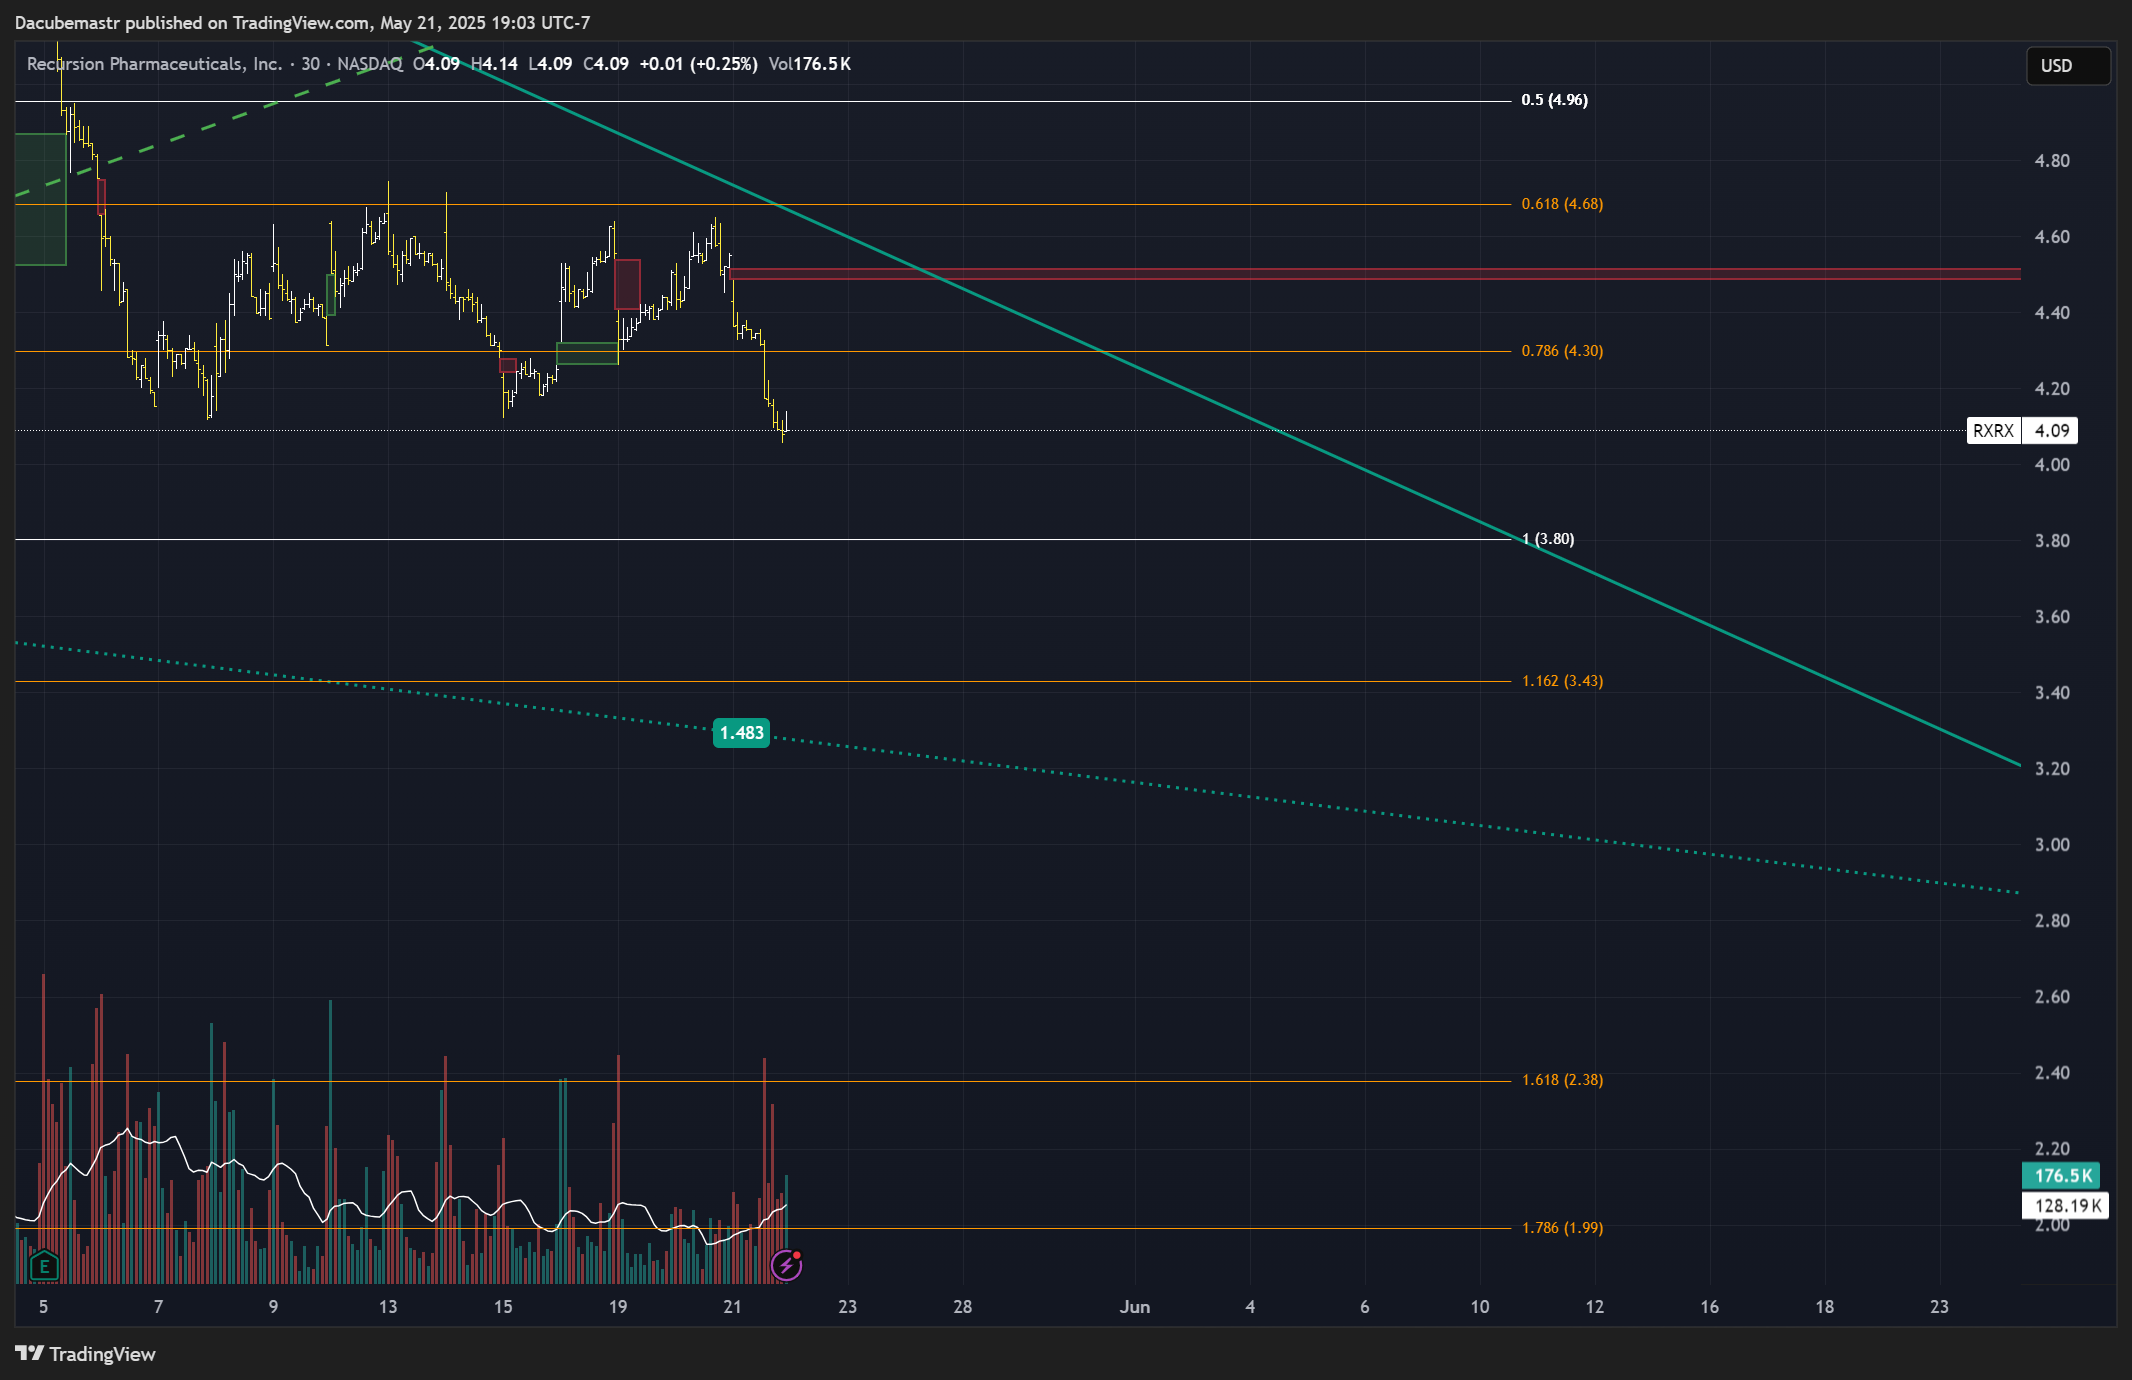Click the RXRX symbol price tag
Screen dimensions: 2132x1380
[x=1993, y=431]
